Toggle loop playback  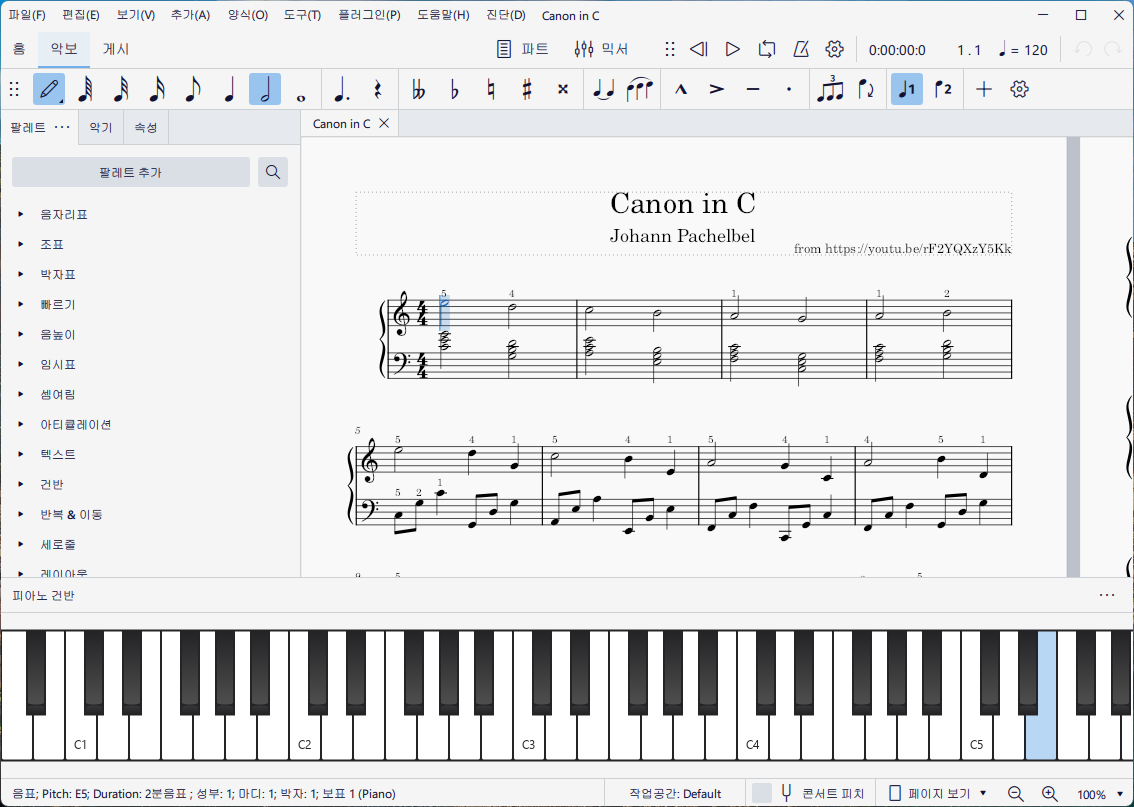pyautogui.click(x=767, y=49)
